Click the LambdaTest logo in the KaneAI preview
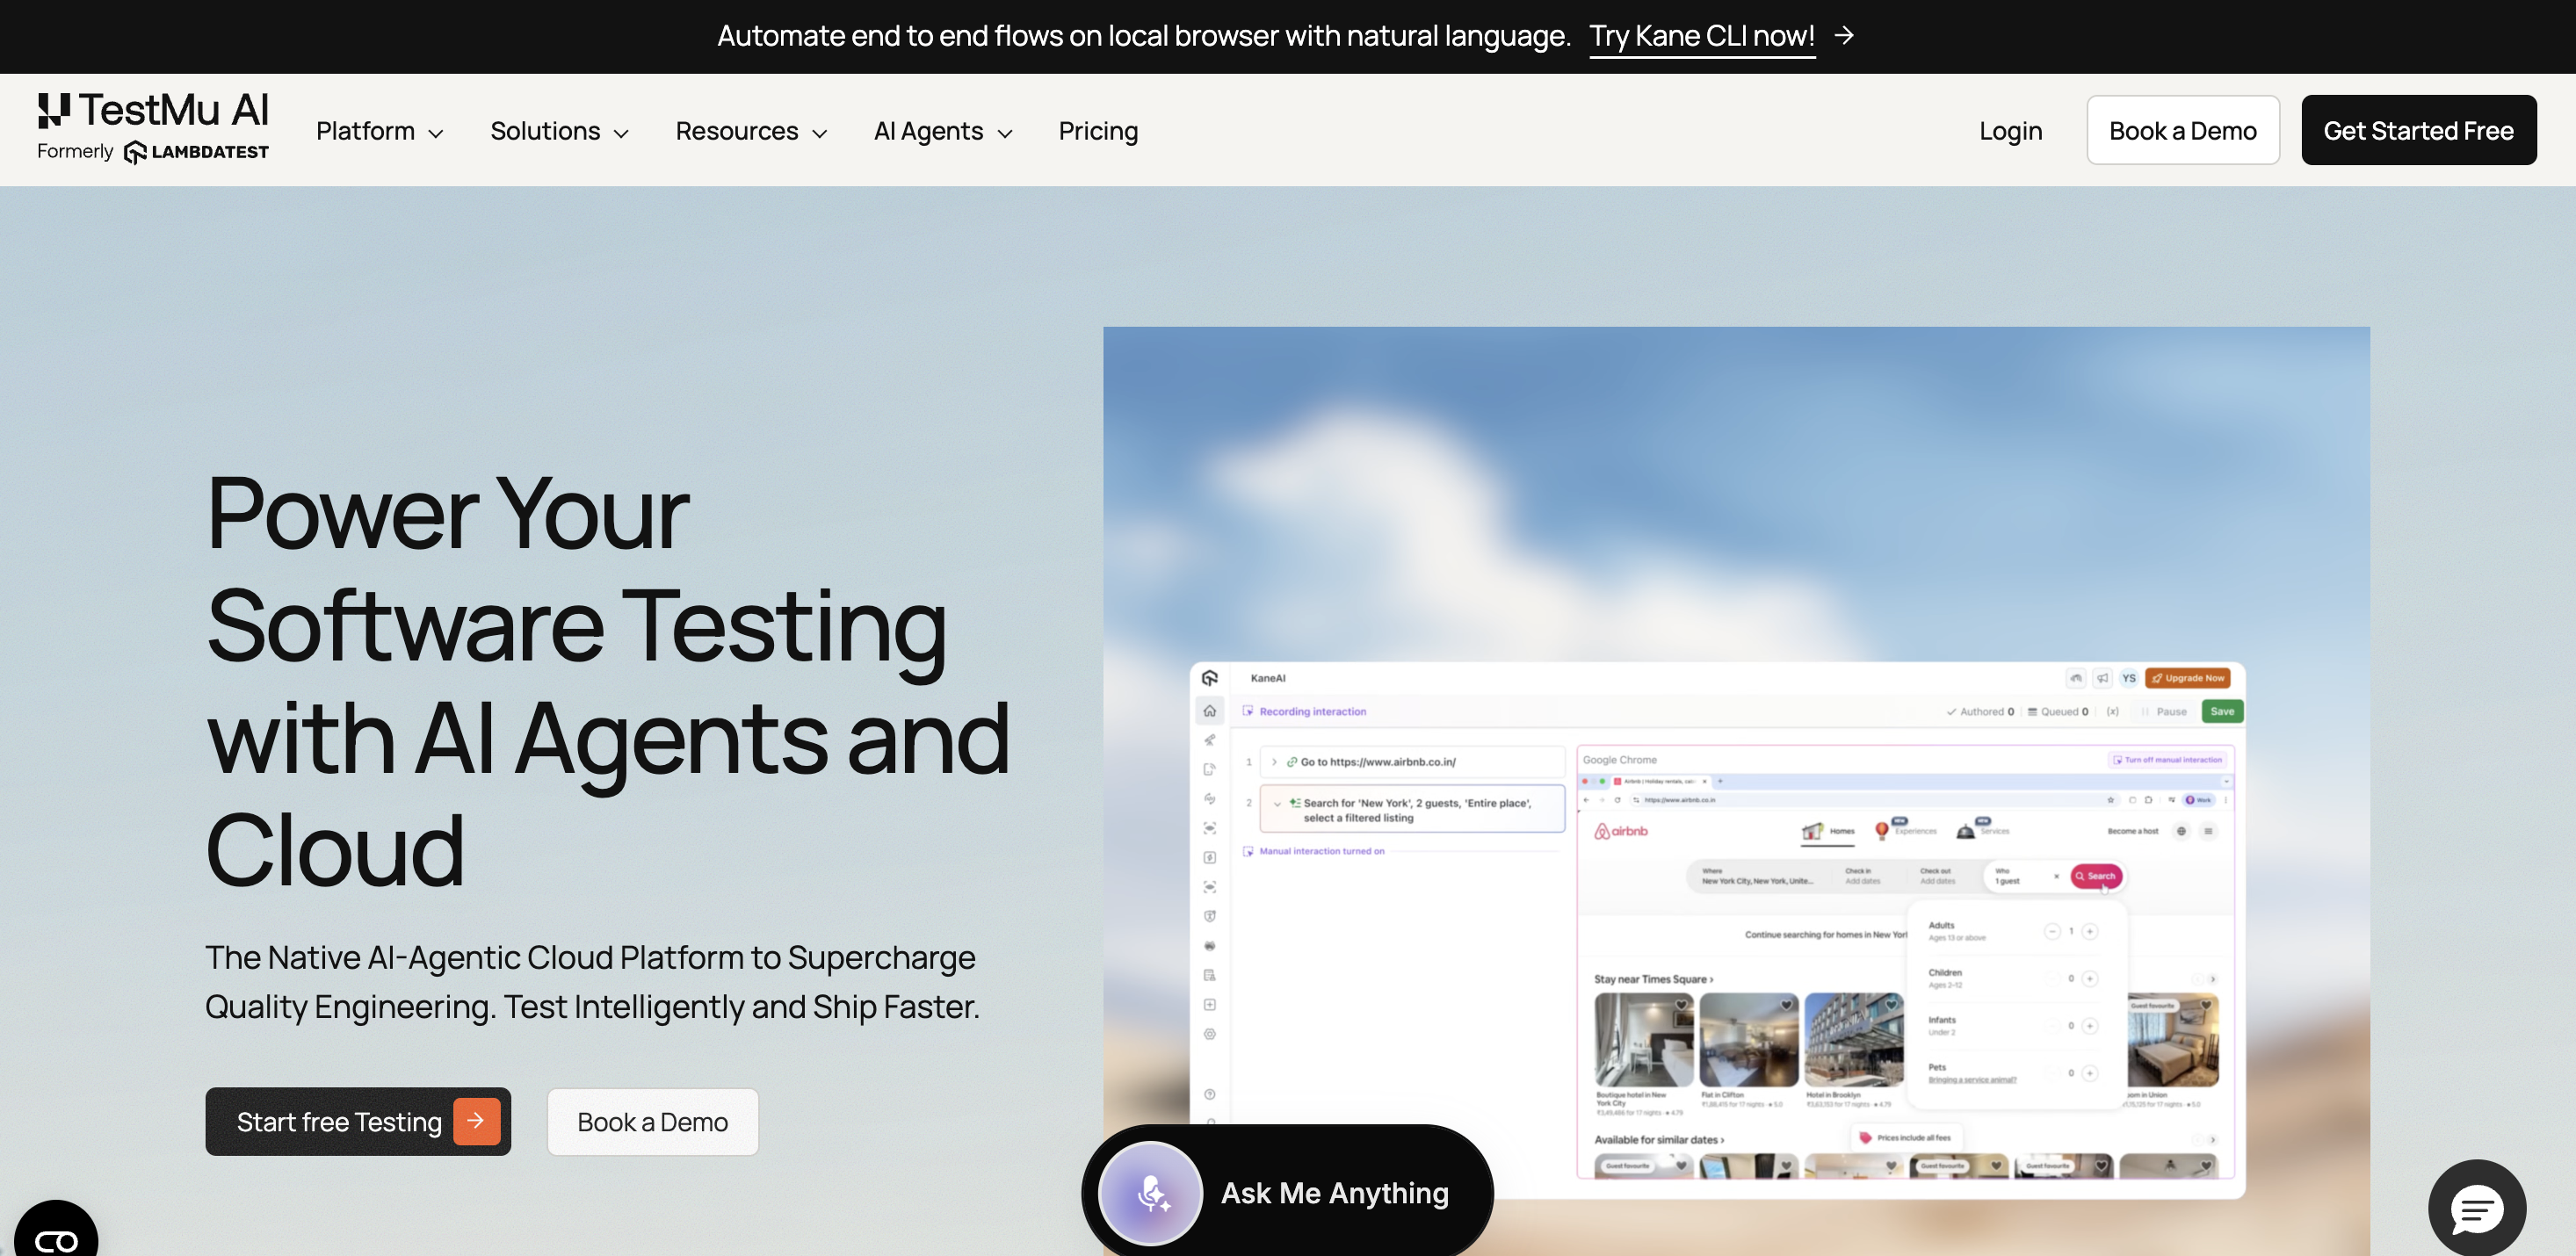This screenshot has height=1256, width=2576. coord(1210,678)
